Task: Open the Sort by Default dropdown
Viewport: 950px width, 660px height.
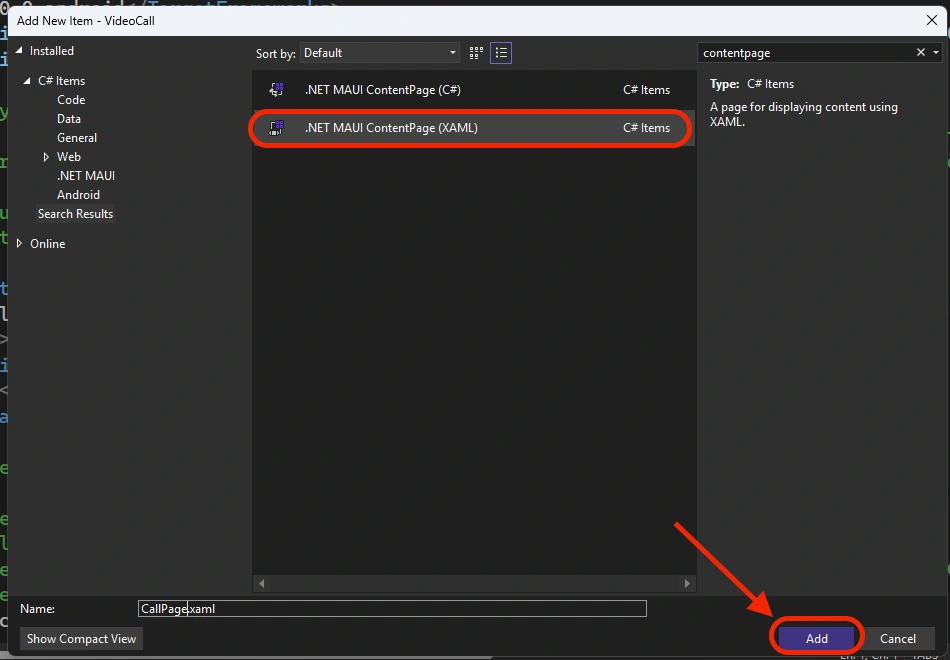Action: (x=379, y=53)
